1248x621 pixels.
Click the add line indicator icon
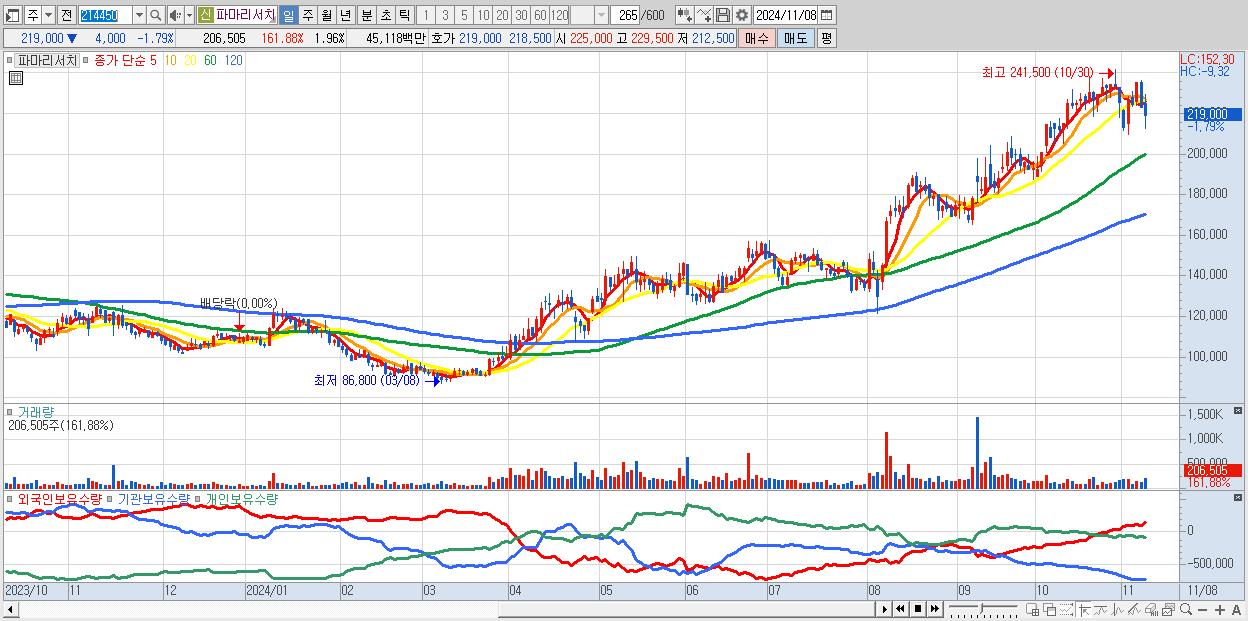[x=704, y=15]
